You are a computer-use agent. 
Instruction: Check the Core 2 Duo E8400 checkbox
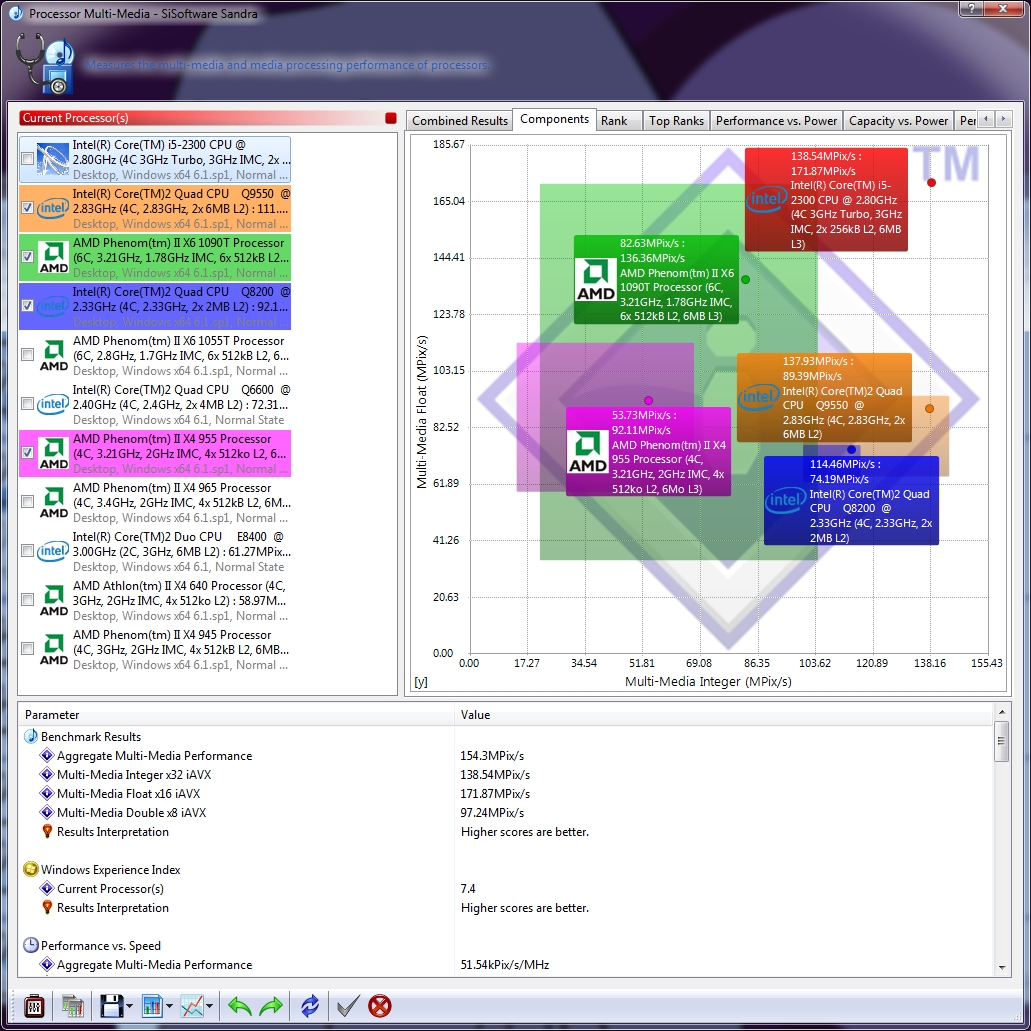point(28,550)
